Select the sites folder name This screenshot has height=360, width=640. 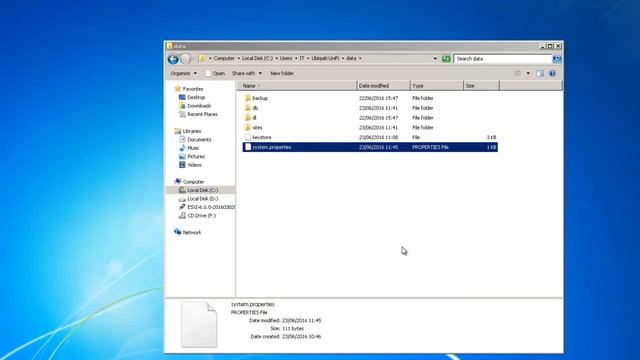coord(257,128)
